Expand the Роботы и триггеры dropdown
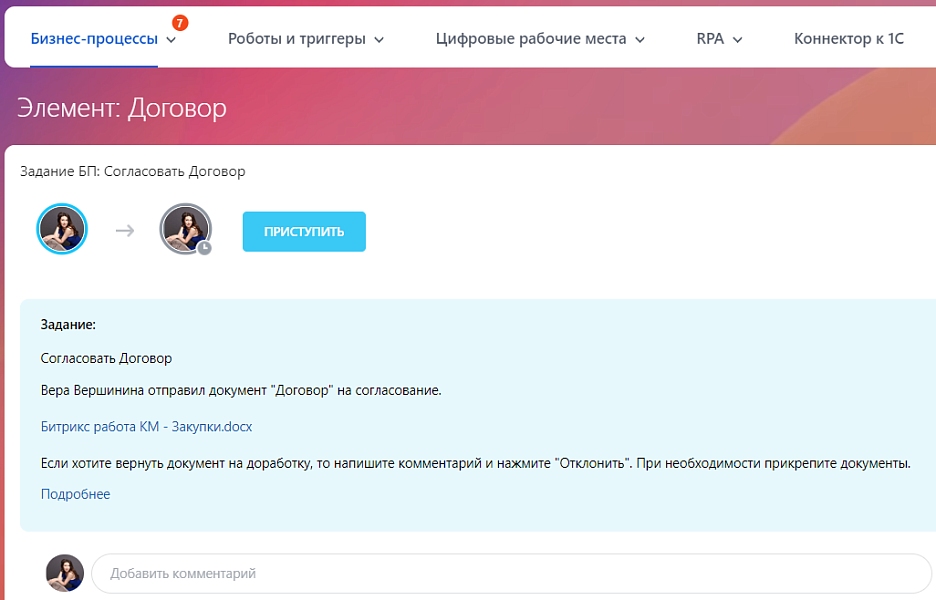 pyautogui.click(x=377, y=39)
